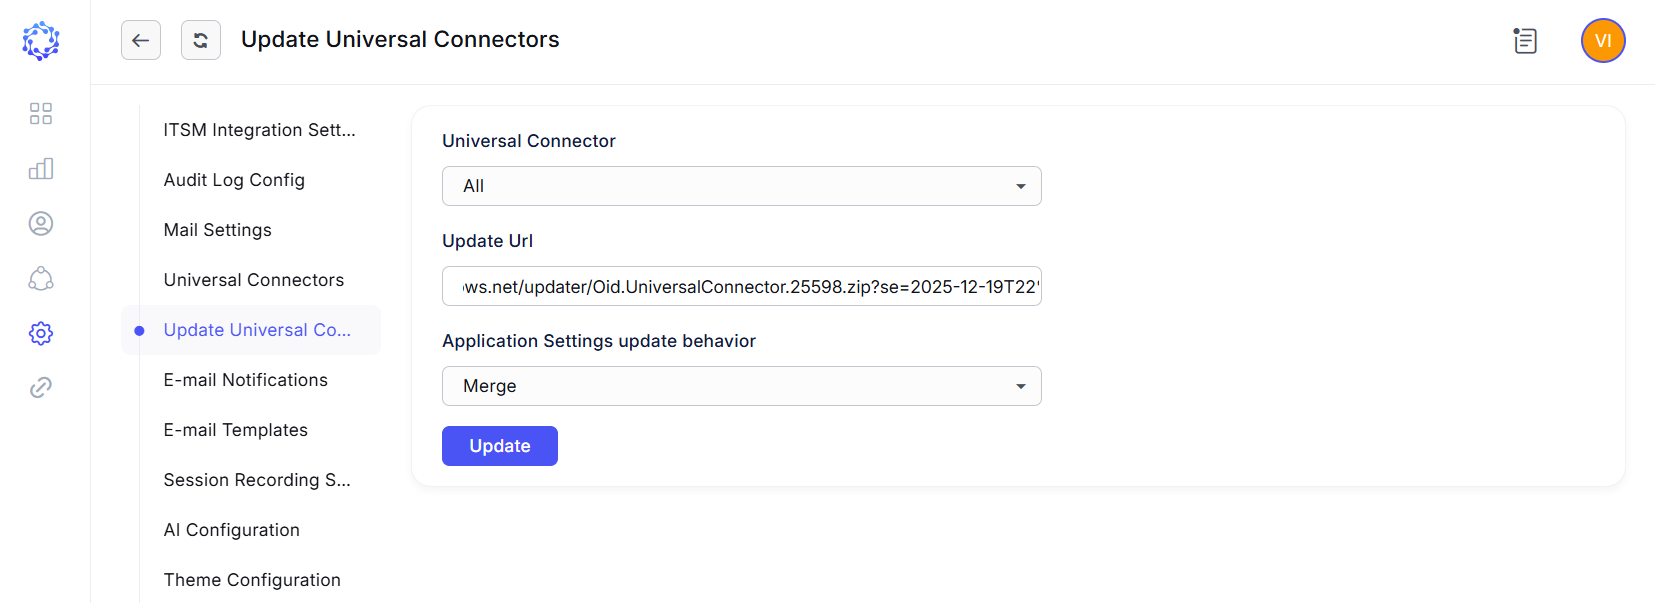1655x603 pixels.
Task: Open the settings gear icon in sidebar
Action: pos(41,333)
